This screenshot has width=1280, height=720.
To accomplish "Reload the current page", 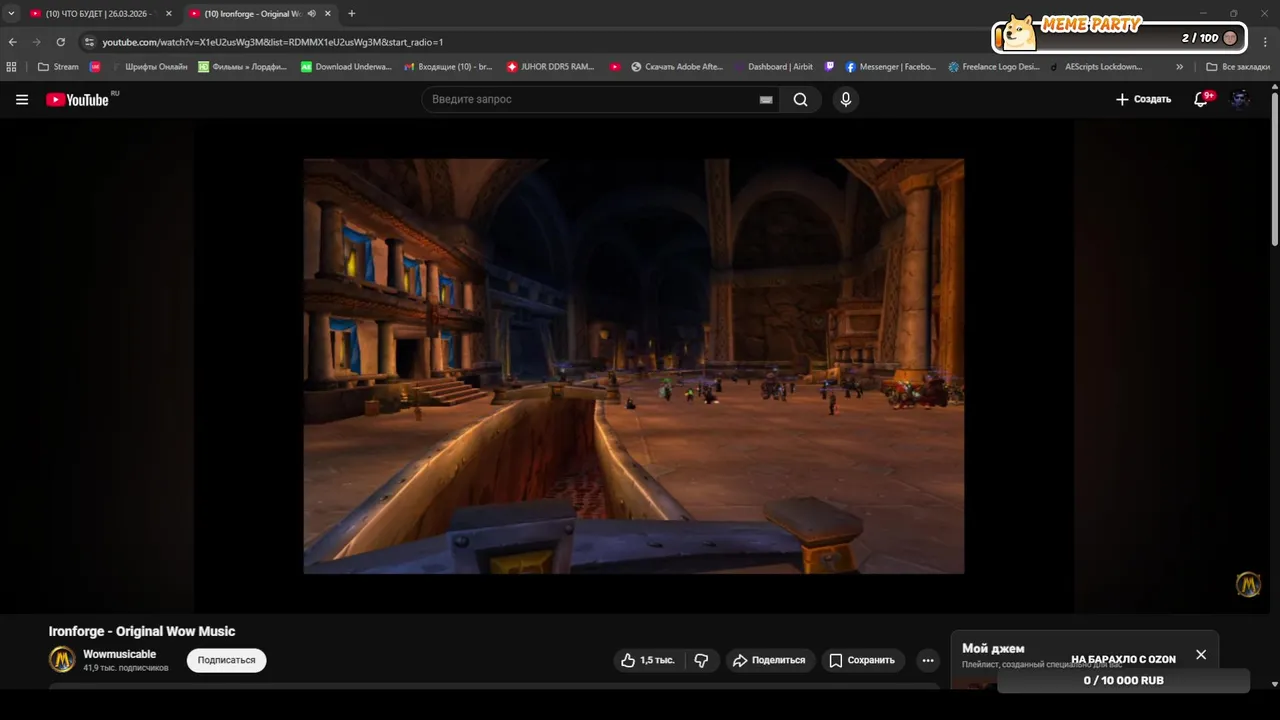I will (x=61, y=42).
